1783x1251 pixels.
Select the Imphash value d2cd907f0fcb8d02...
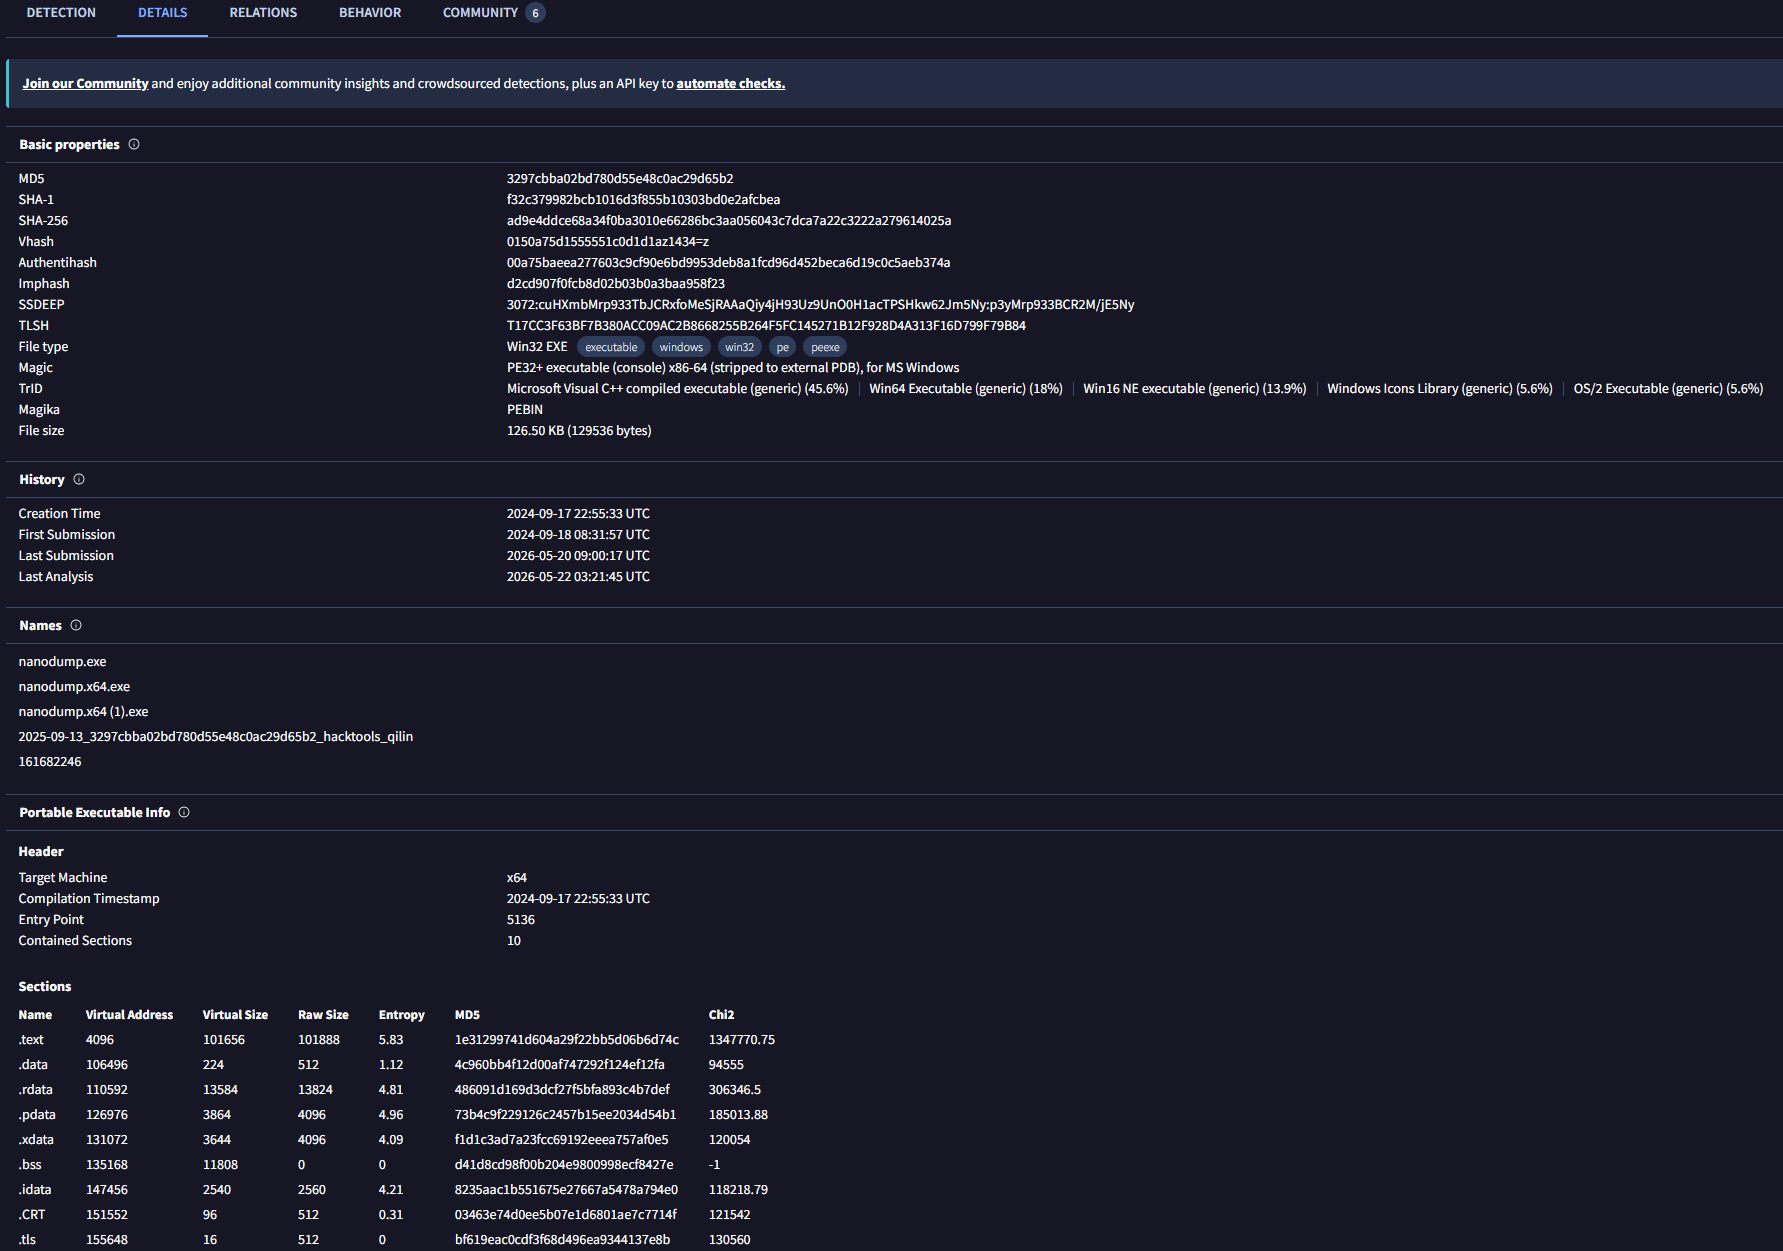click(616, 284)
